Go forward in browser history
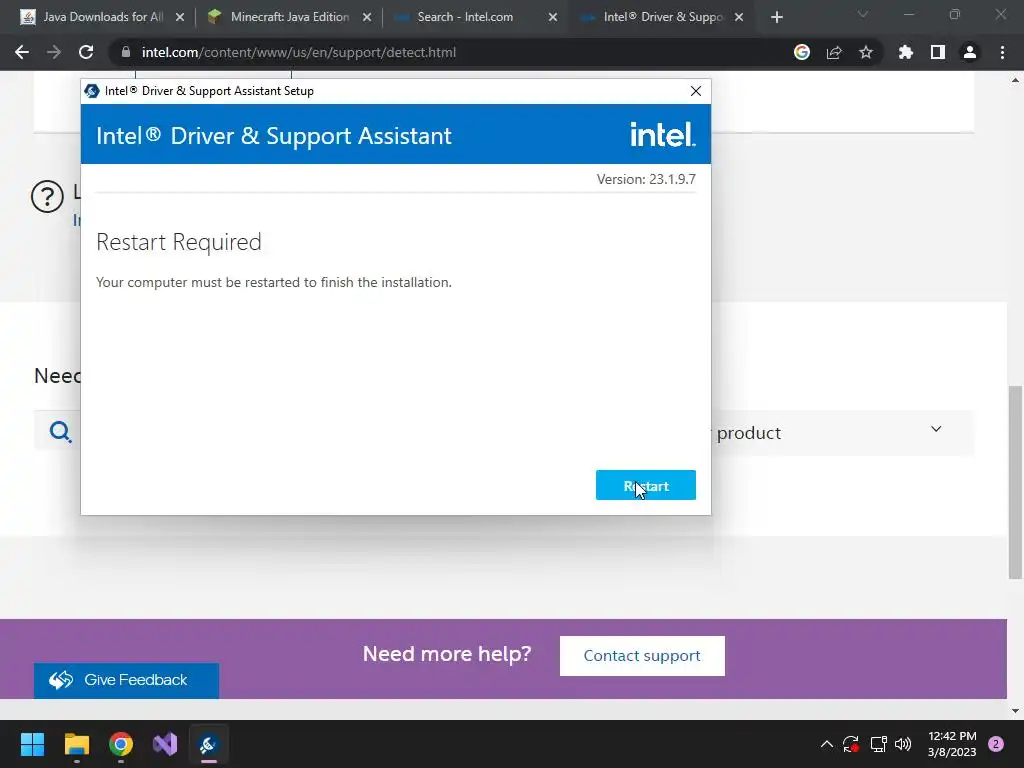This screenshot has height=768, width=1024. coord(54,52)
